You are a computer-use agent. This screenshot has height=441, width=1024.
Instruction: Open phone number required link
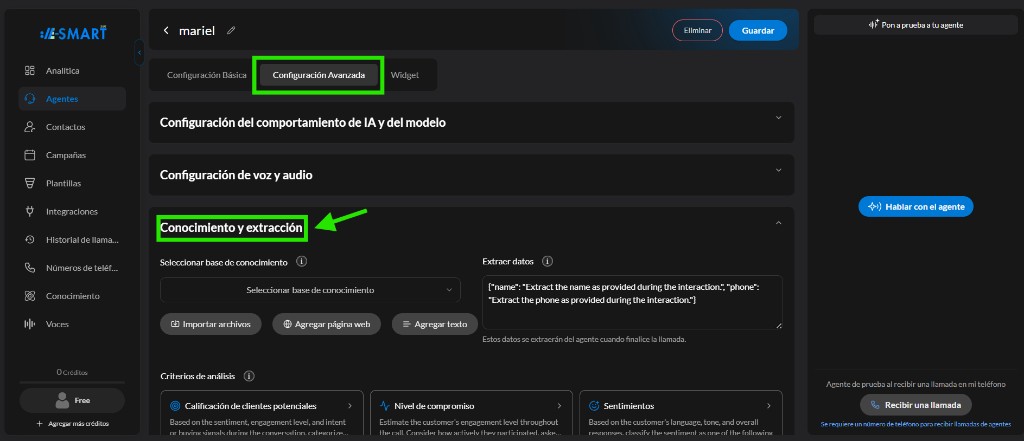[x=916, y=425]
